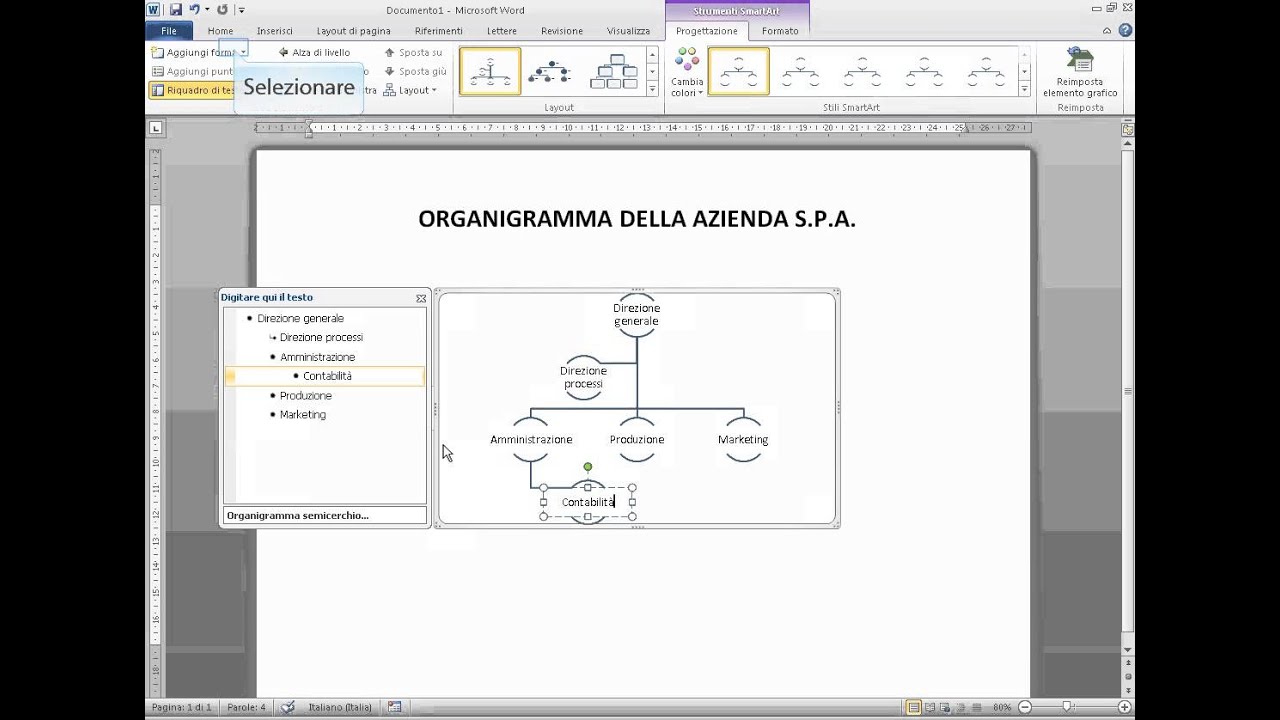This screenshot has width=1280, height=720.
Task: Select Direzione processi in text pane
Action: click(x=321, y=337)
